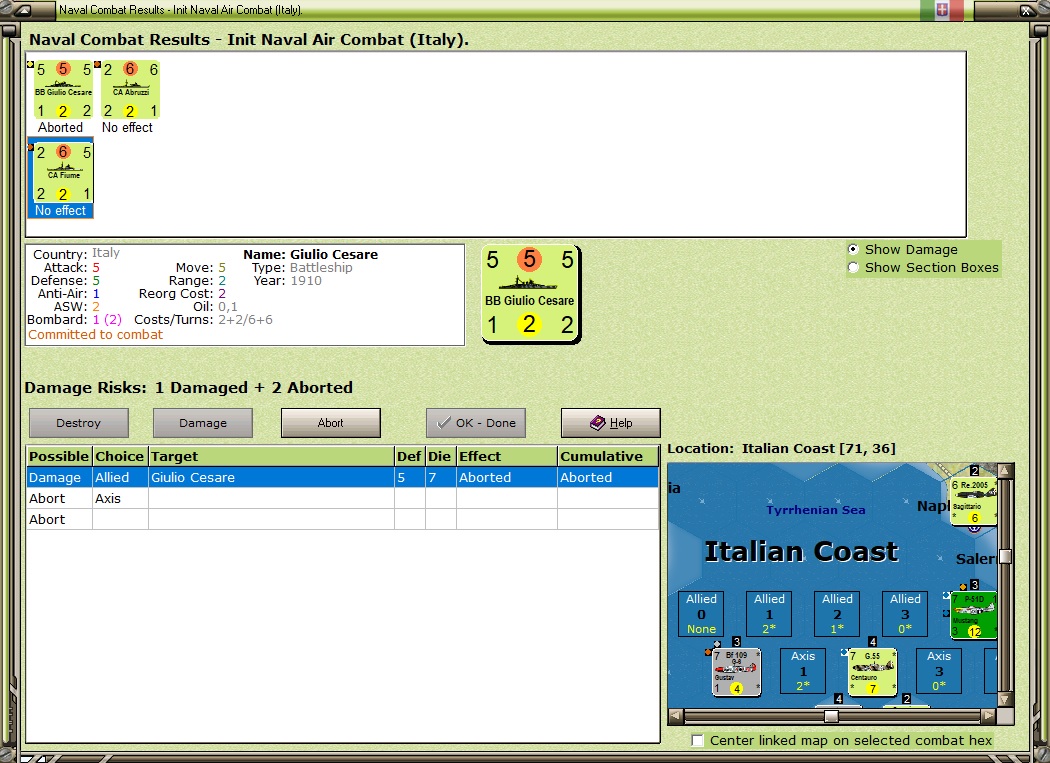Click the map vertical scrollbar up arrow
The image size is (1050, 763).
pyautogui.click(x=1004, y=471)
